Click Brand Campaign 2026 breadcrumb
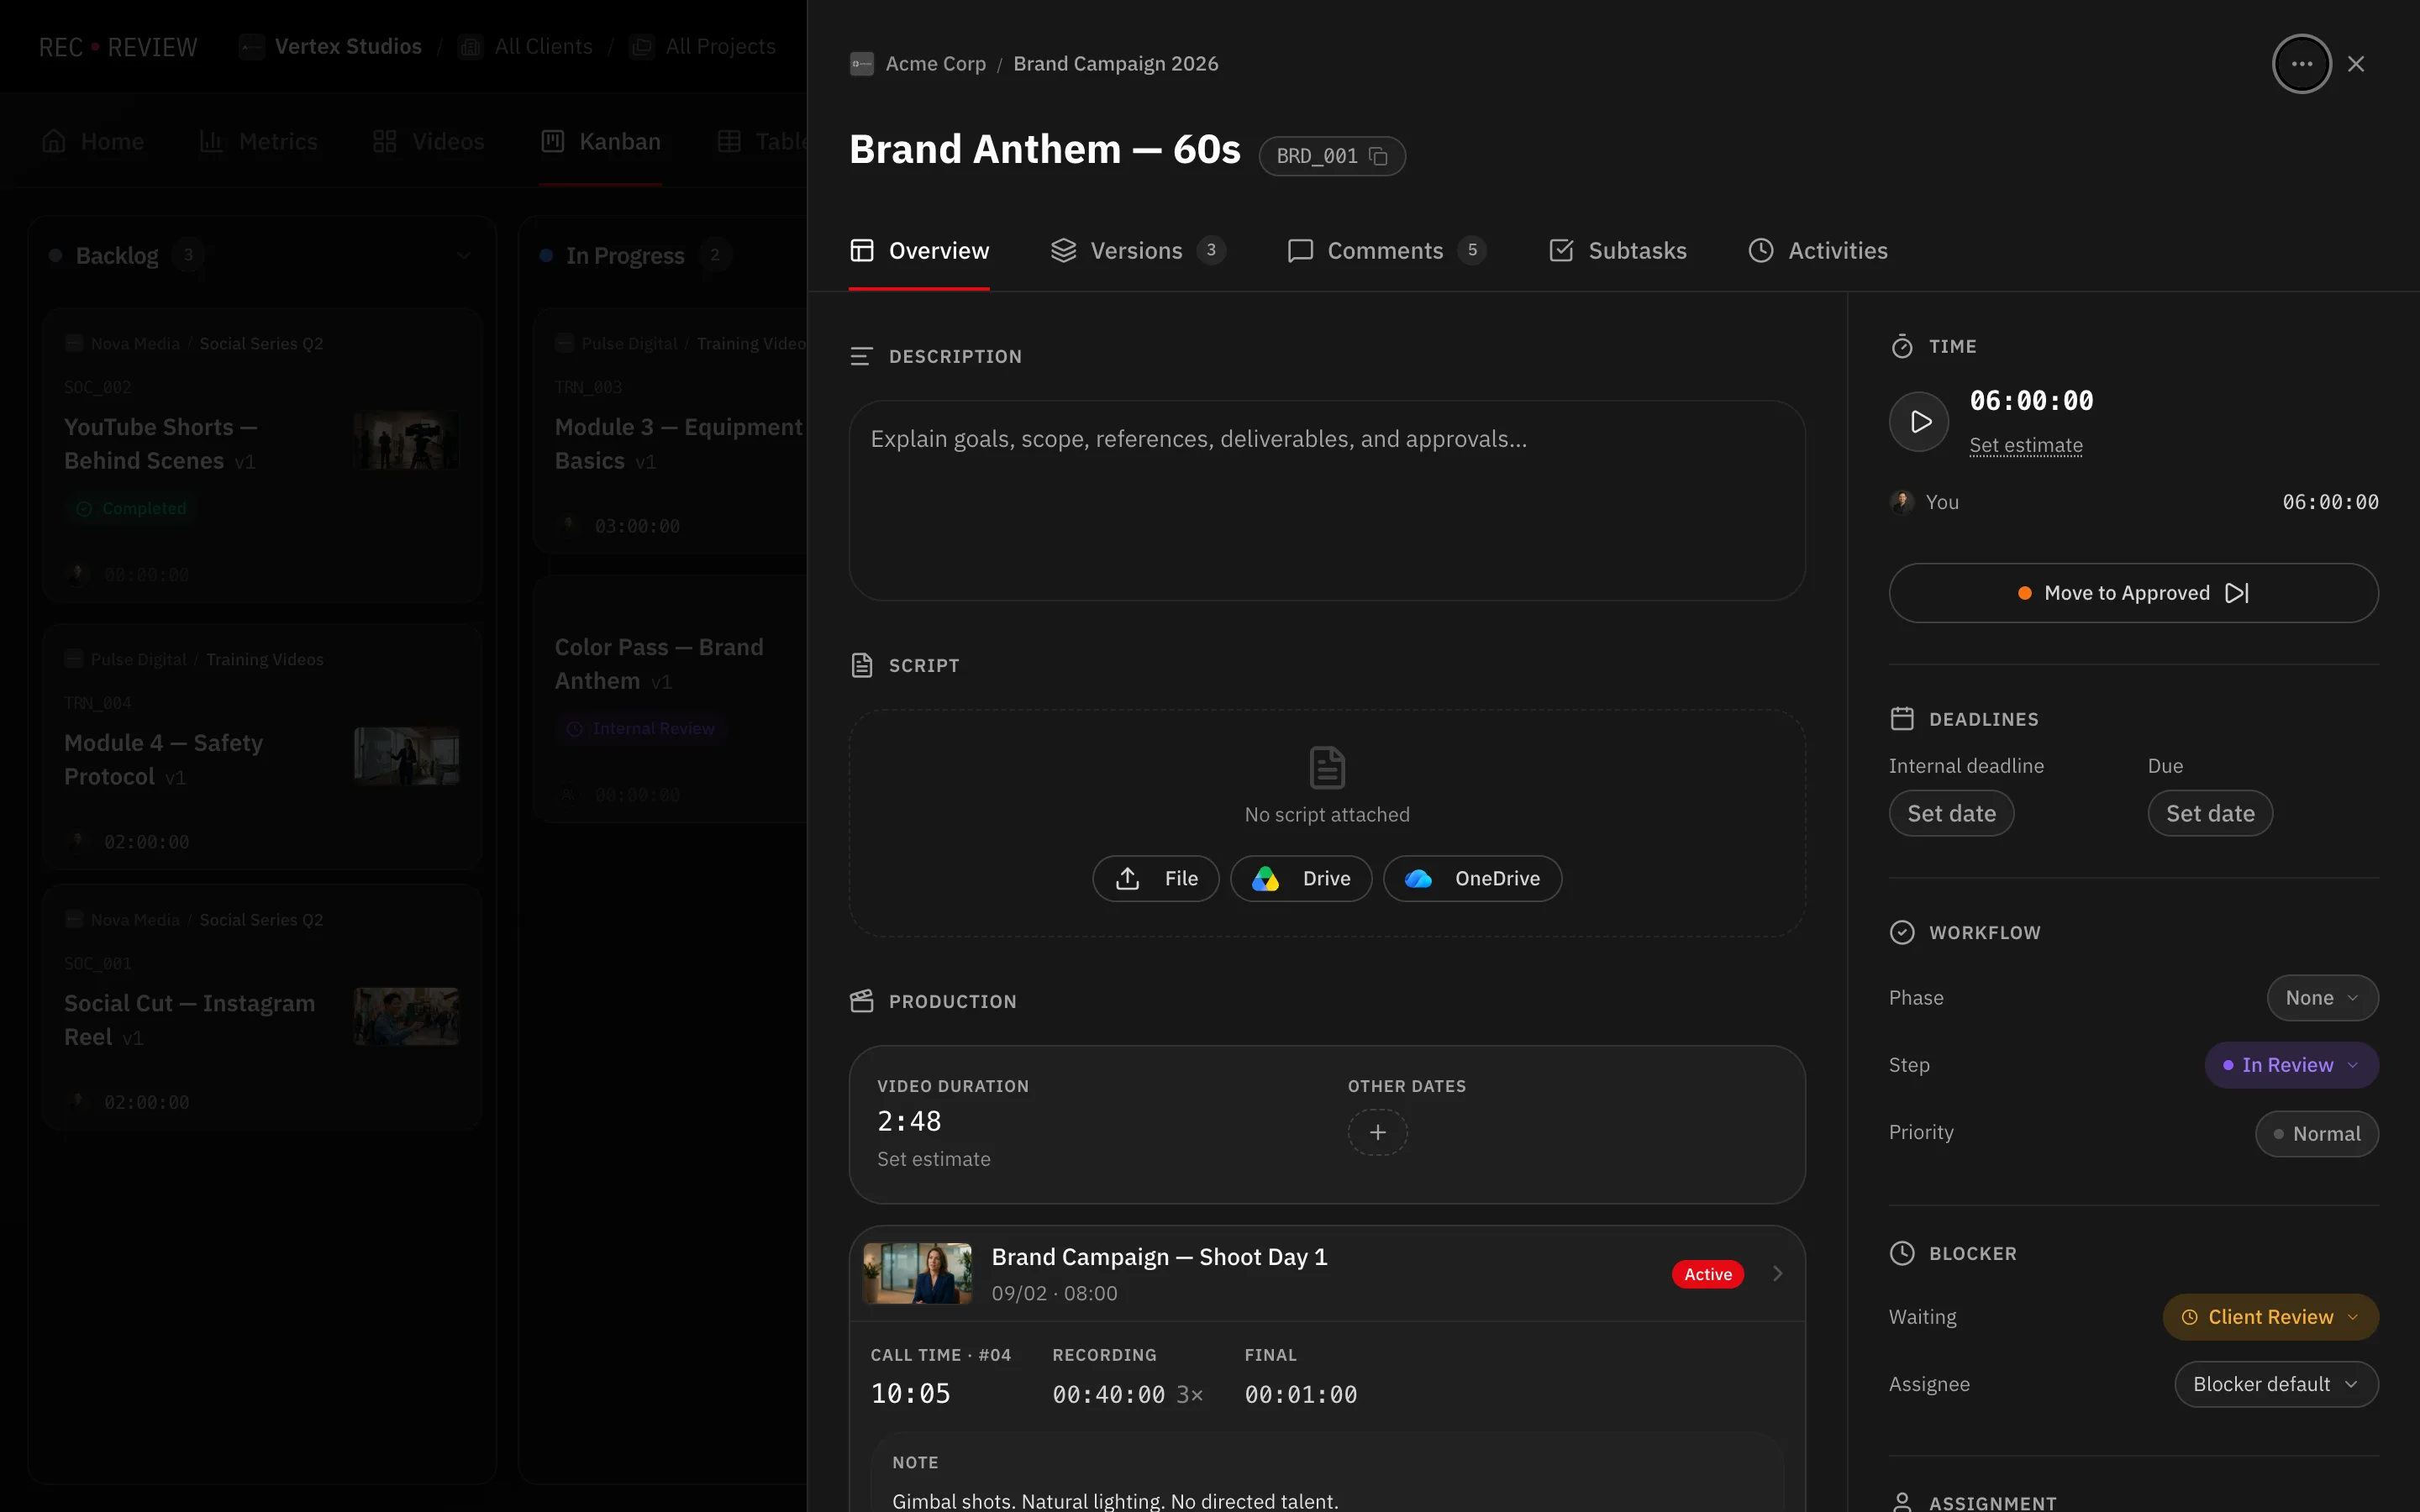 (1115, 64)
